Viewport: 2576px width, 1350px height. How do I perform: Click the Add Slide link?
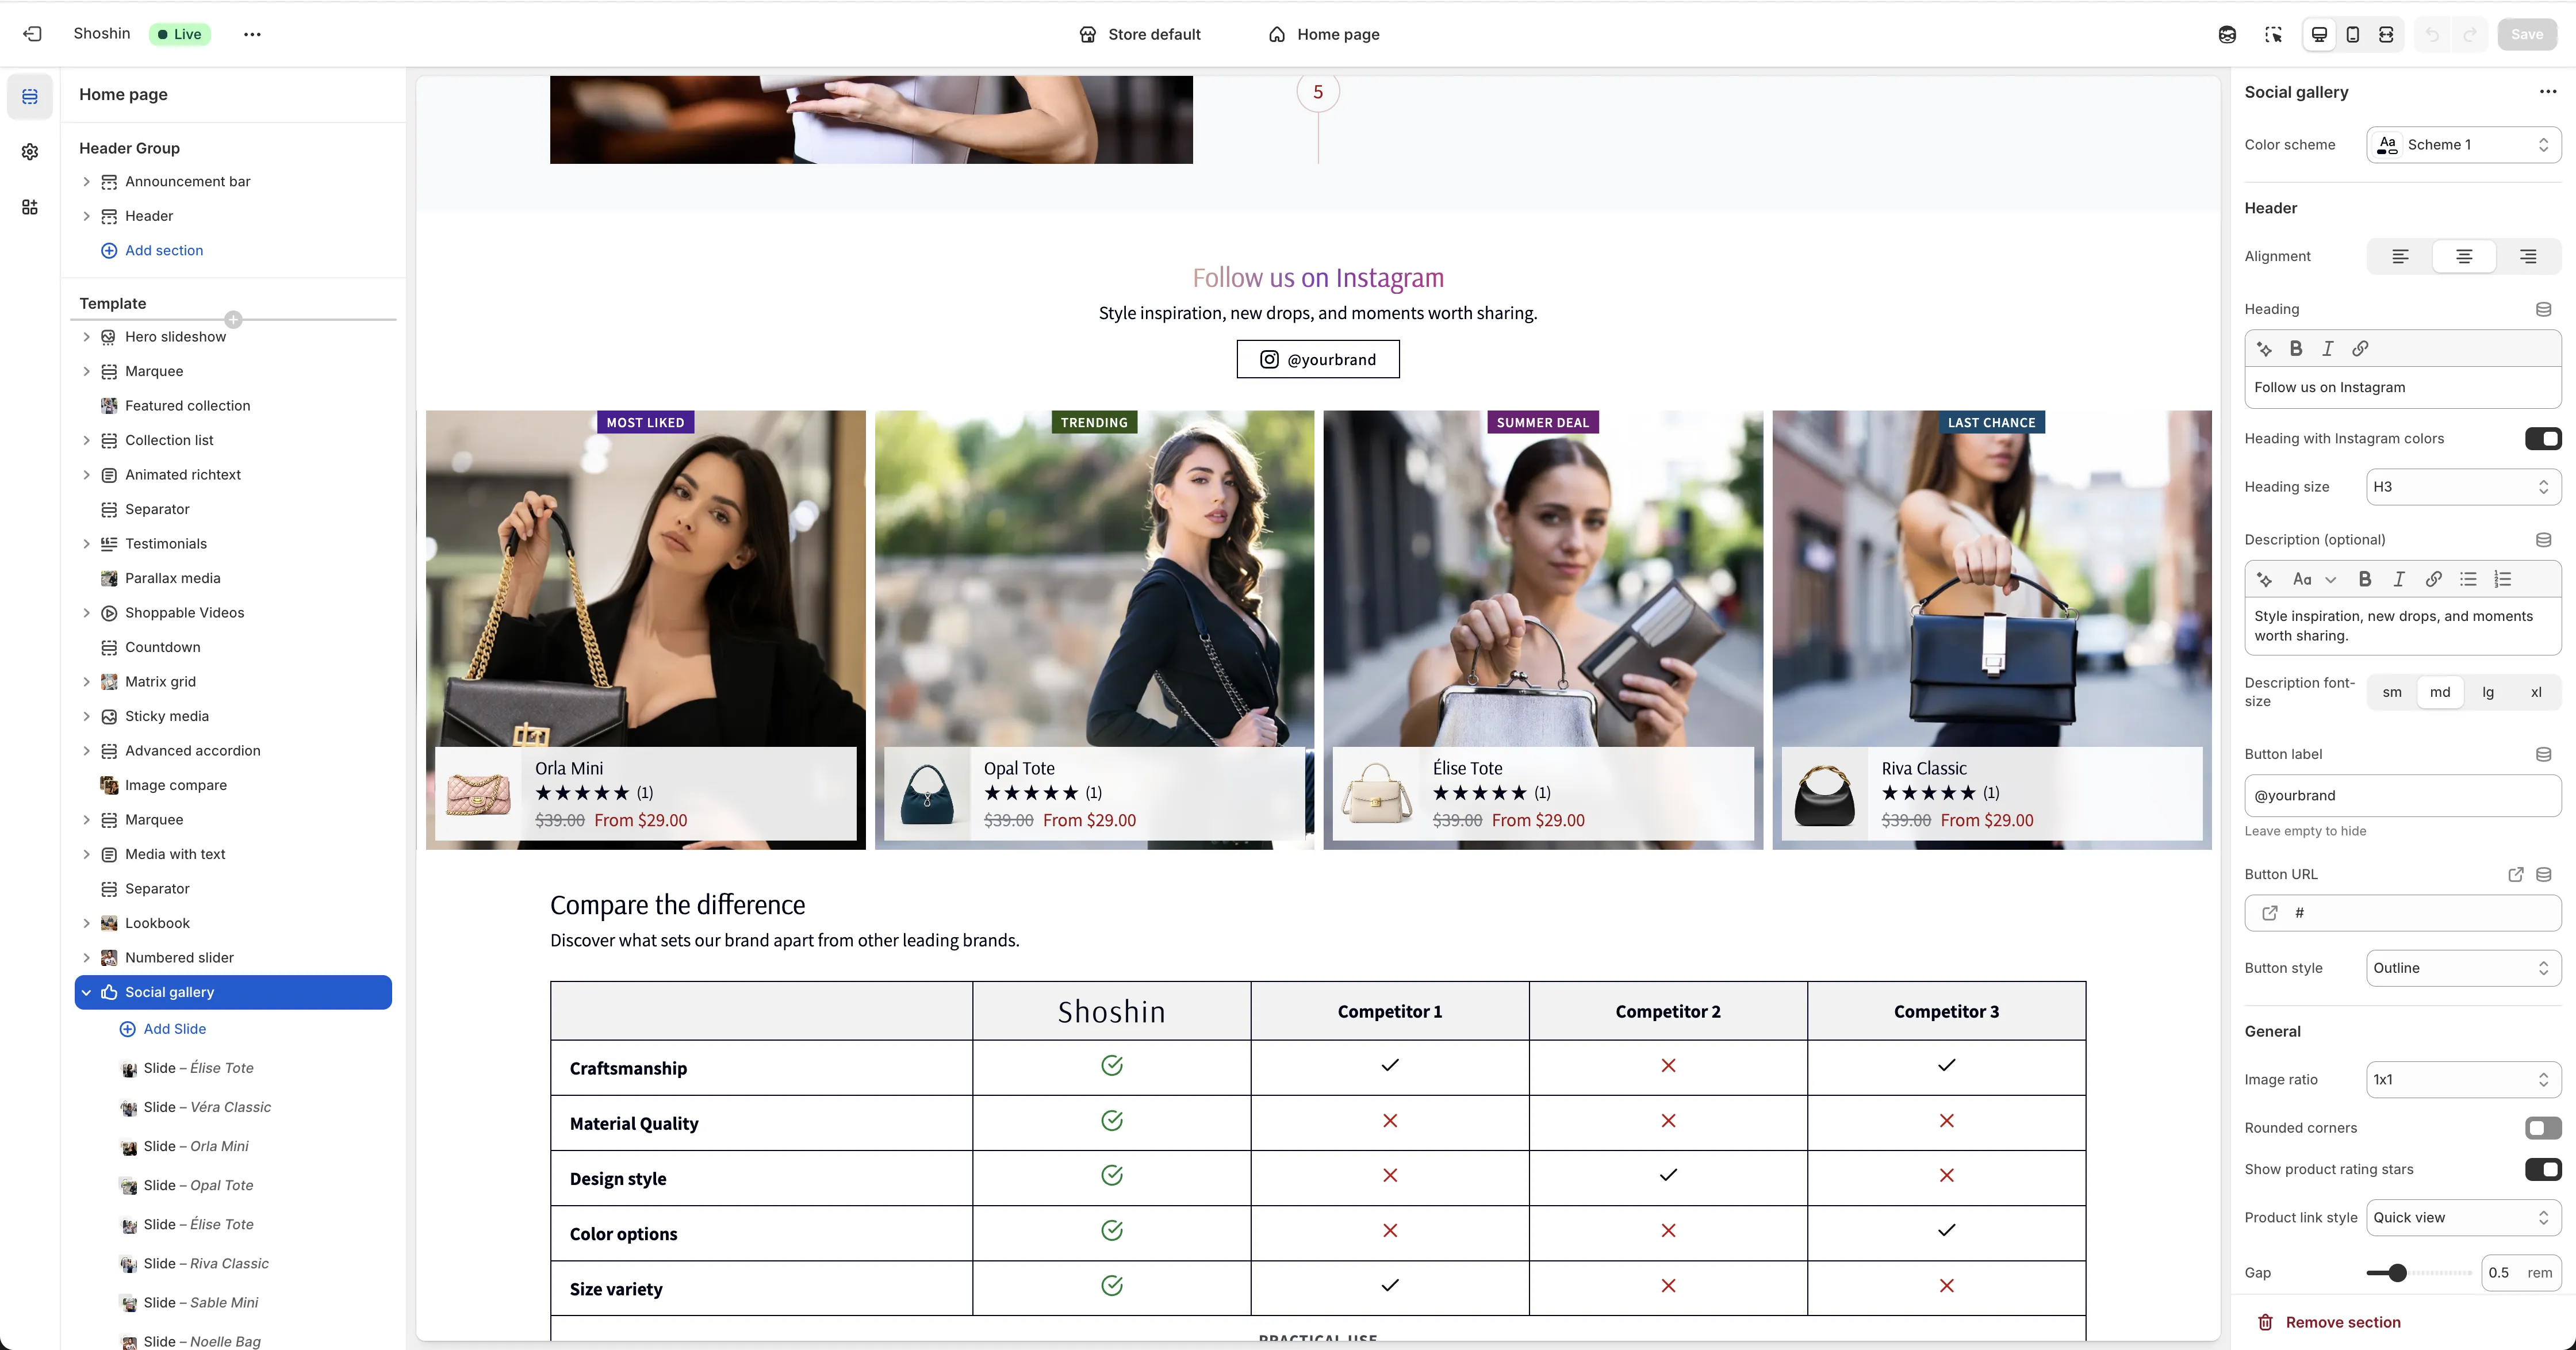click(x=174, y=1029)
